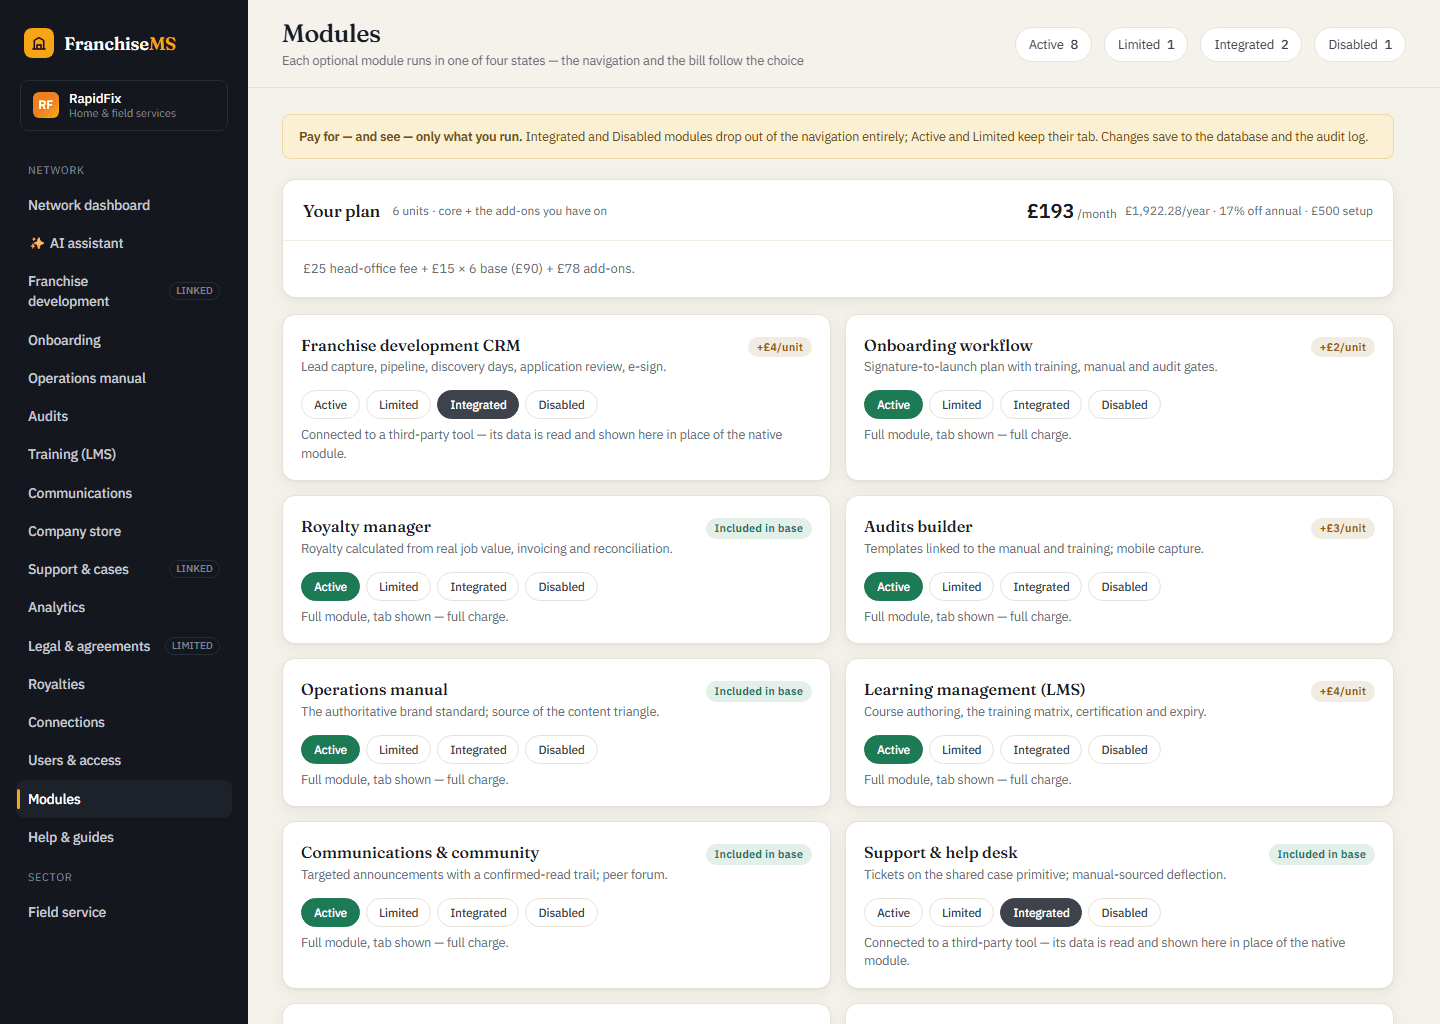This screenshot has height=1024, width=1440.
Task: Click the AI assistant sparkle icon
Action: [37, 243]
